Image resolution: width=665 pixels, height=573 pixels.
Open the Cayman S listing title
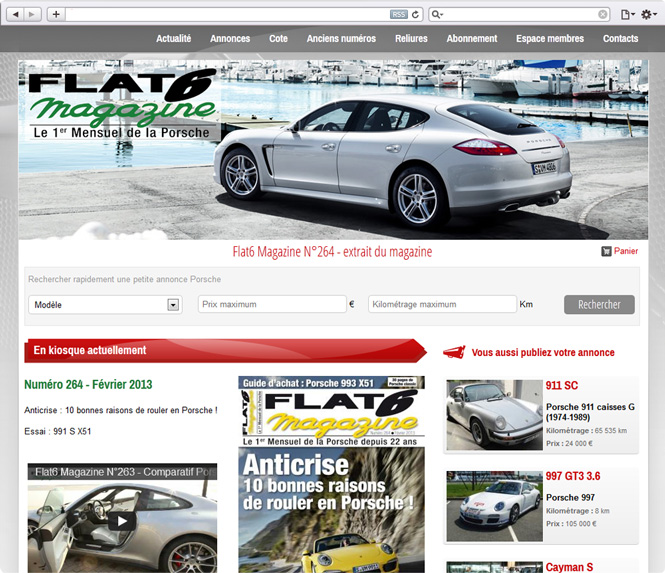tap(569, 567)
